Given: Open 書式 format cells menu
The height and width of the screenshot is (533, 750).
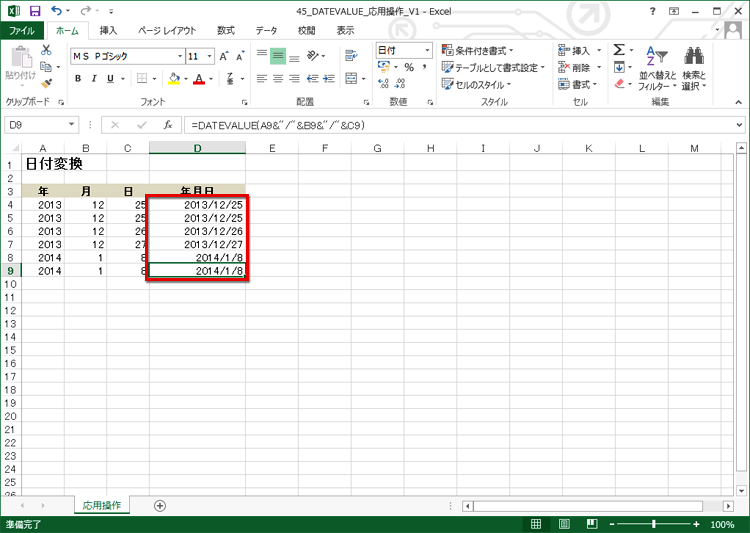Looking at the screenshot, I should pos(578,85).
